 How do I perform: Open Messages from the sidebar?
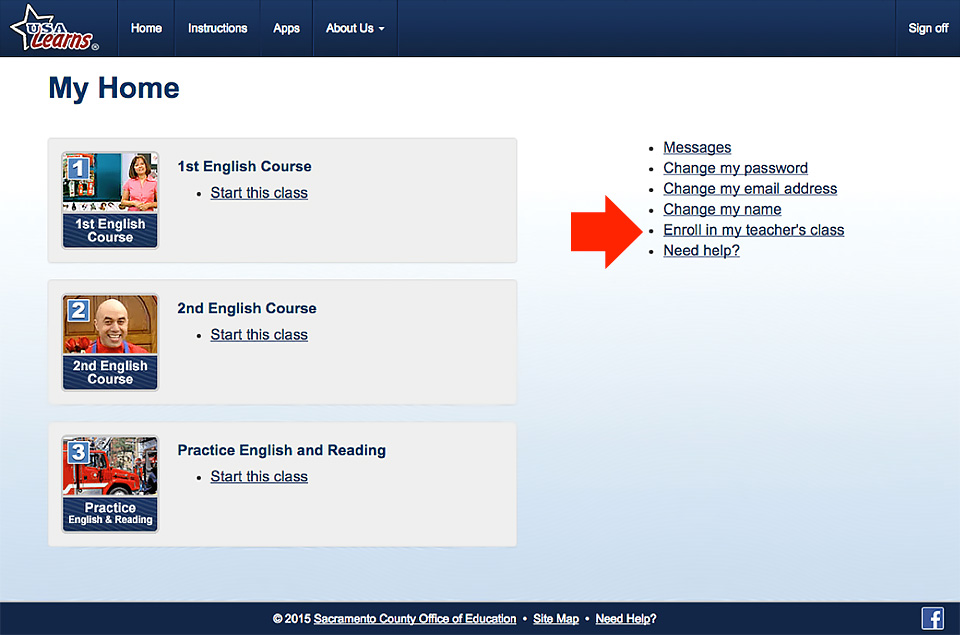point(697,147)
